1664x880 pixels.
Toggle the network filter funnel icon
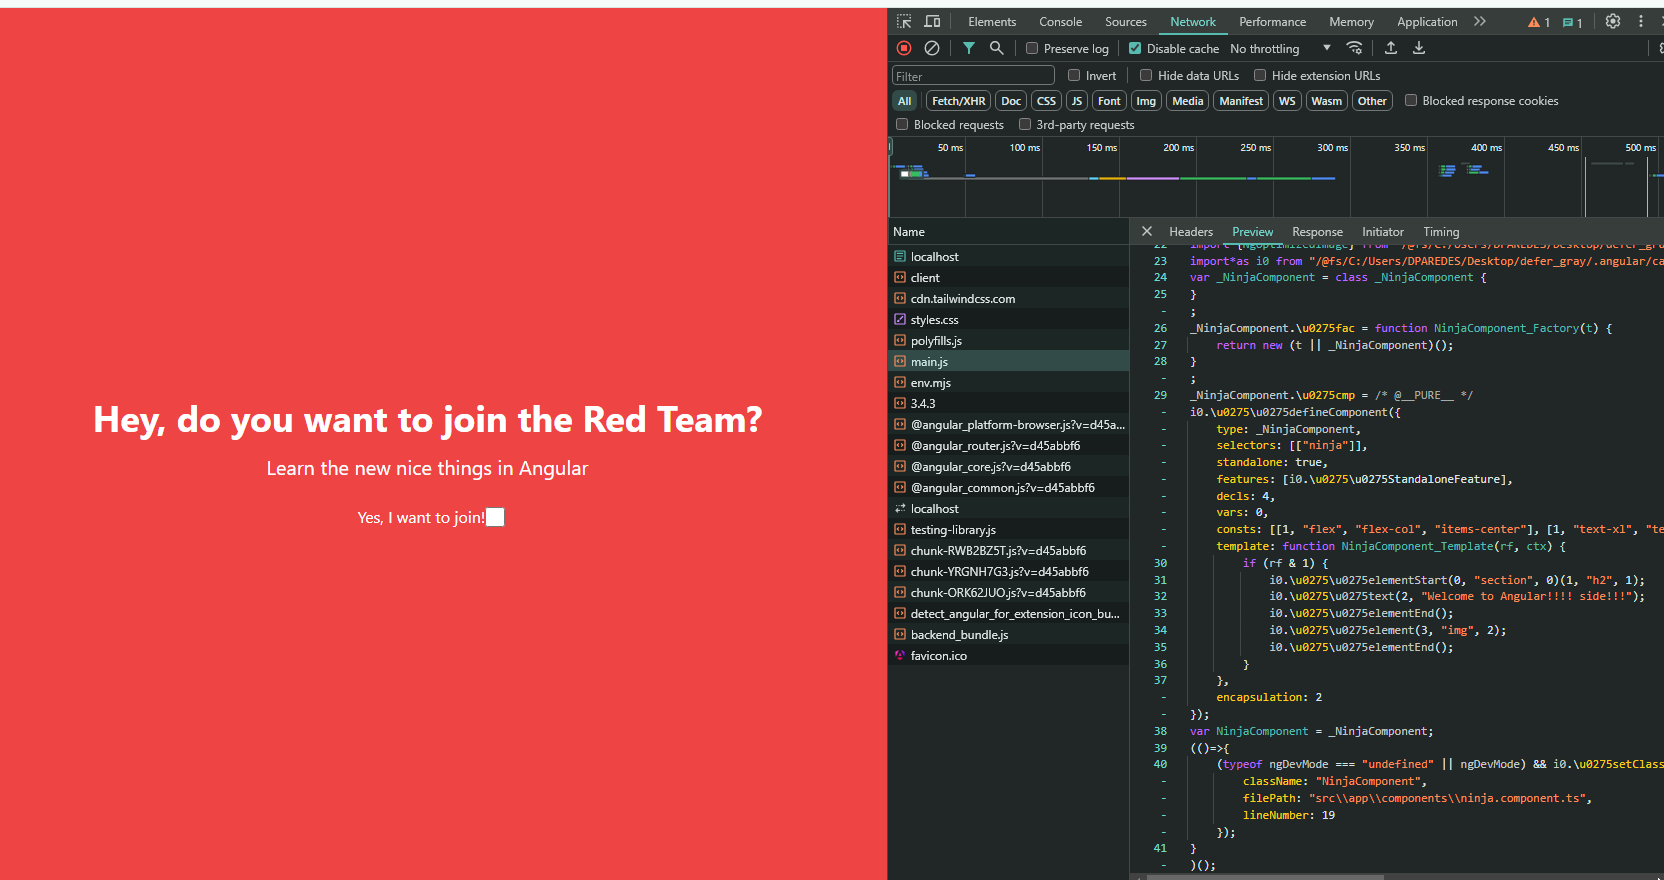point(969,48)
